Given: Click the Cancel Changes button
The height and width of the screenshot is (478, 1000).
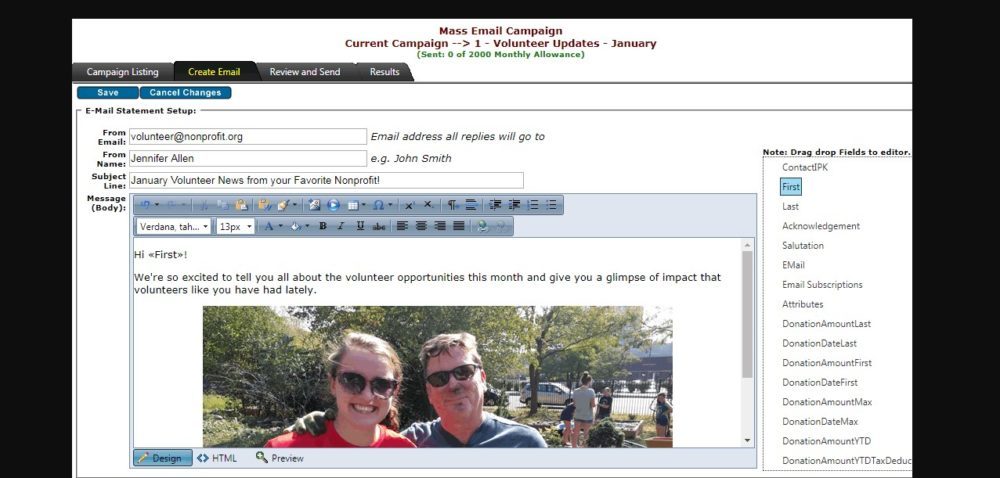Looking at the screenshot, I should pos(185,93).
